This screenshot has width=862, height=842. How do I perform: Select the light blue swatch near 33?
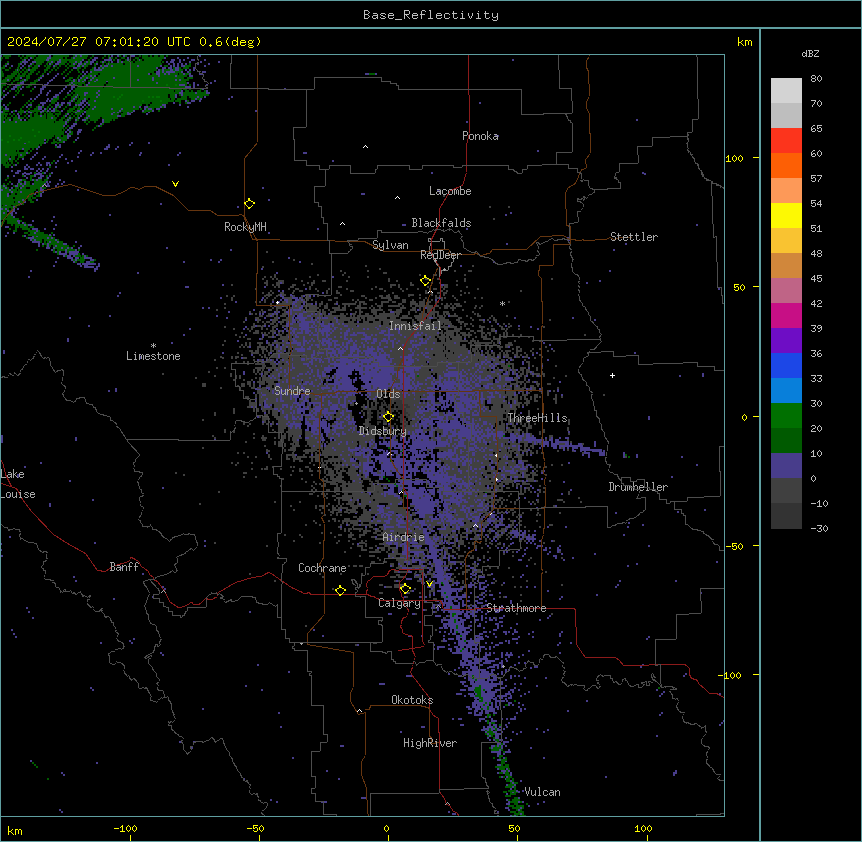pyautogui.click(x=786, y=391)
